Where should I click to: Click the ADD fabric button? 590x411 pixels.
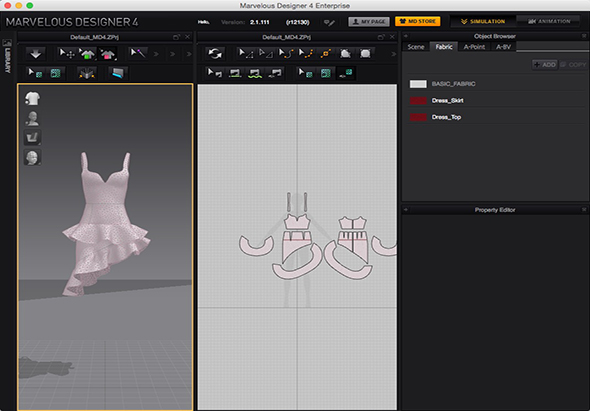point(544,65)
